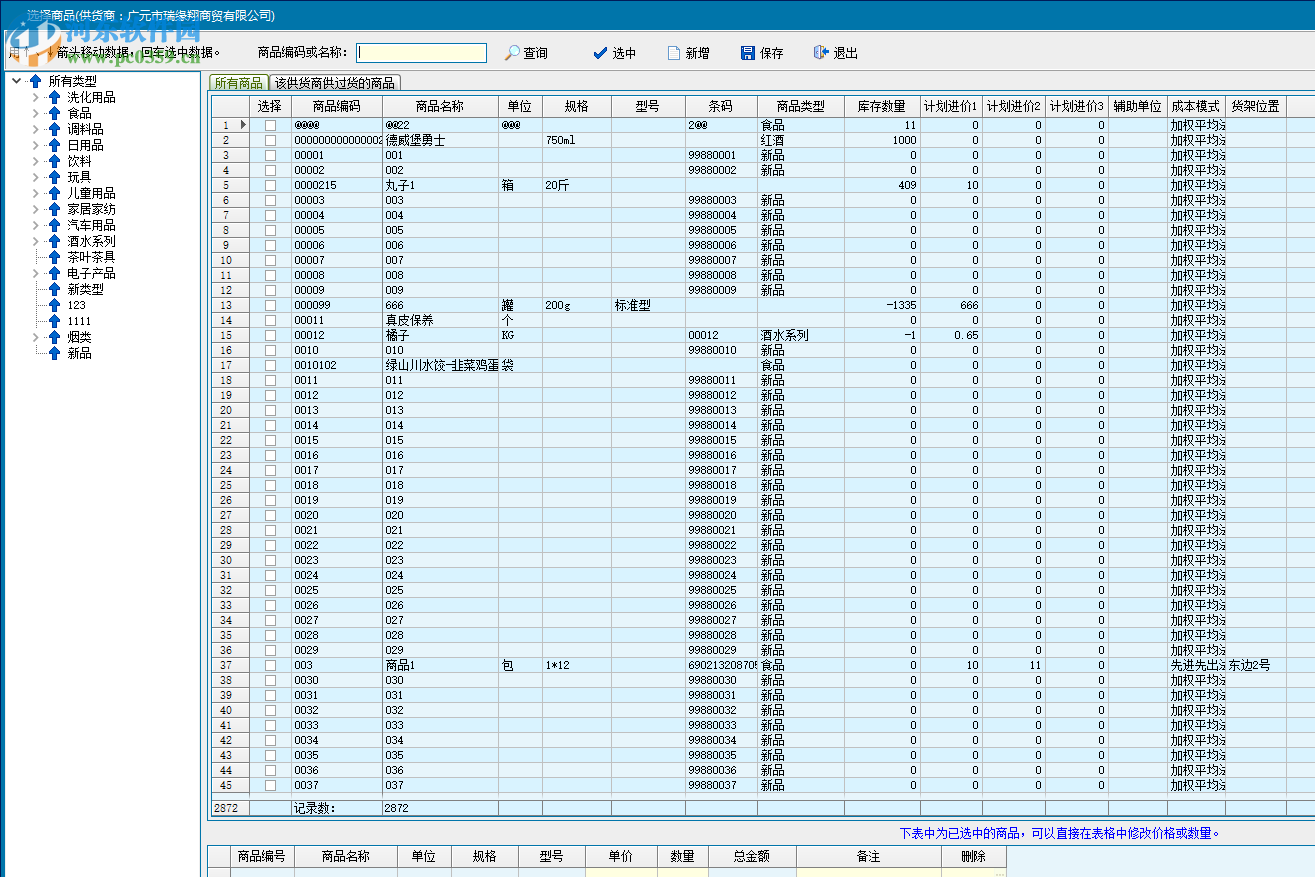Screen dimensions: 1315x877
Task: Click the blue arrow icon beside 1111 category
Action: coord(54,321)
